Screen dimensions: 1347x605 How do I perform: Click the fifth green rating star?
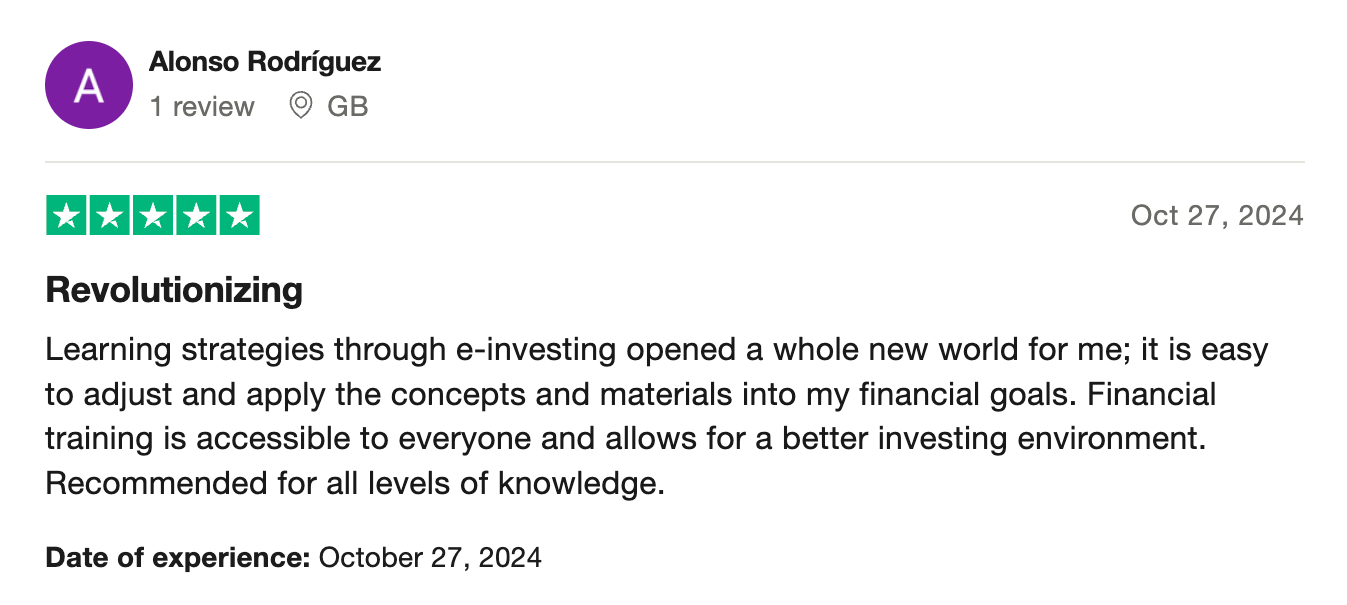tap(238, 216)
